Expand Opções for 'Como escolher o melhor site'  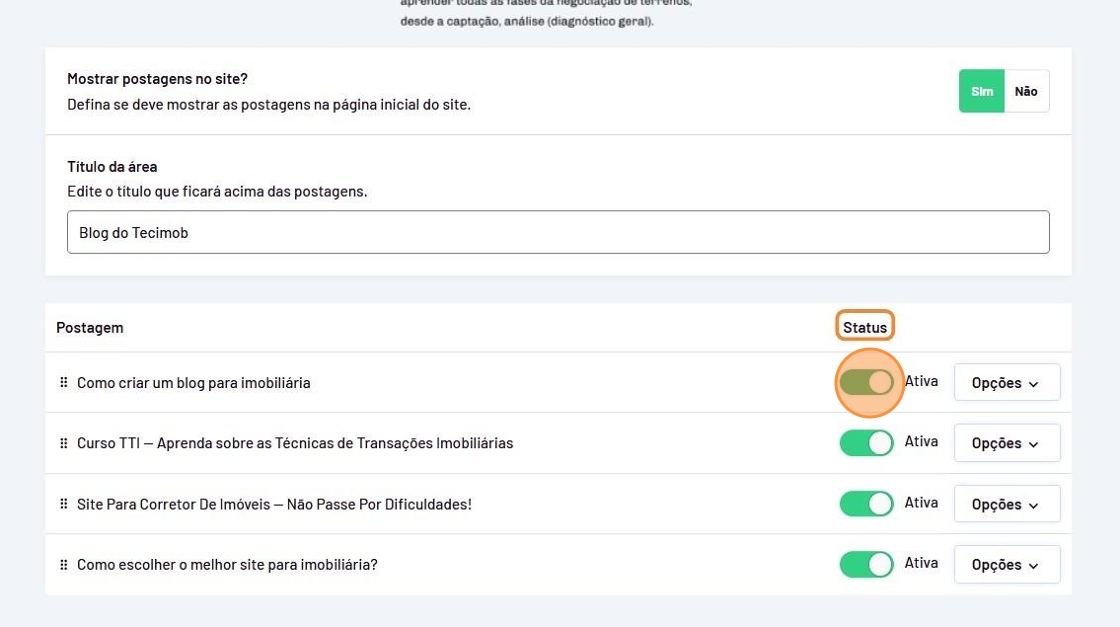pos(1006,565)
